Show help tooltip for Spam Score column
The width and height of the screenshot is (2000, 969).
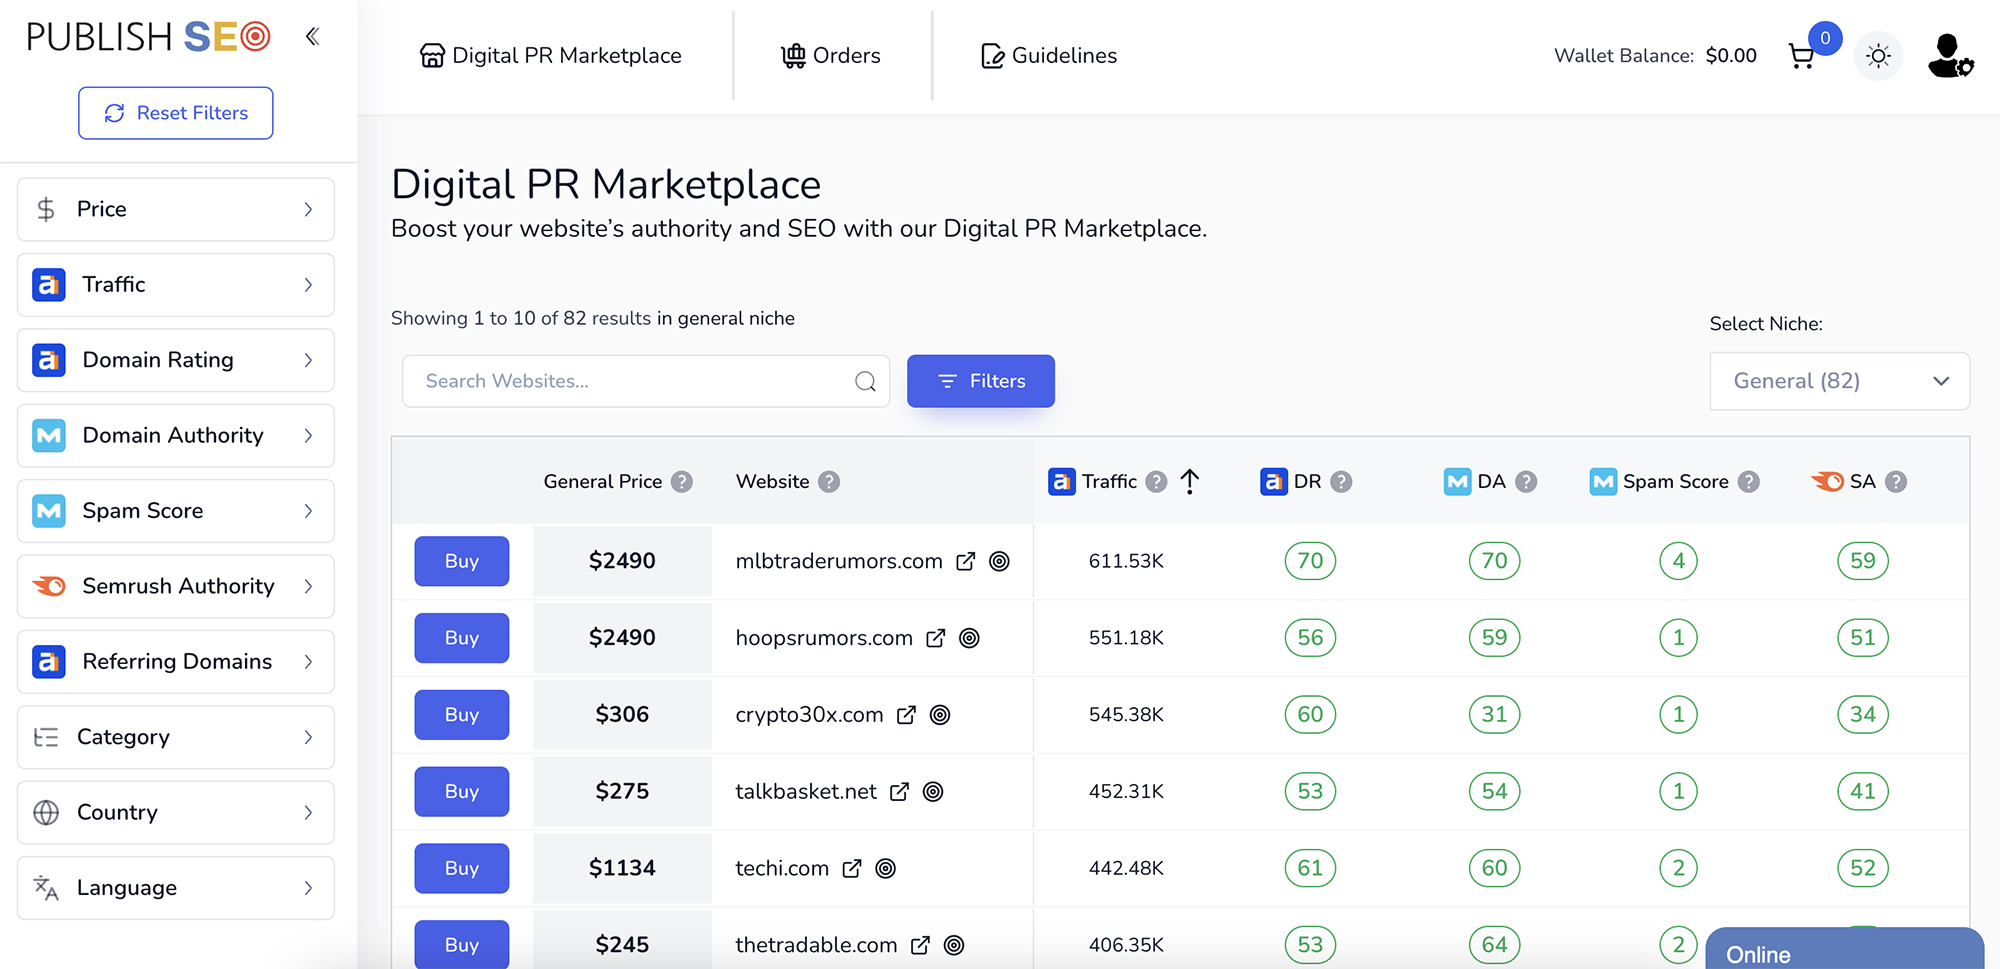click(x=1748, y=482)
